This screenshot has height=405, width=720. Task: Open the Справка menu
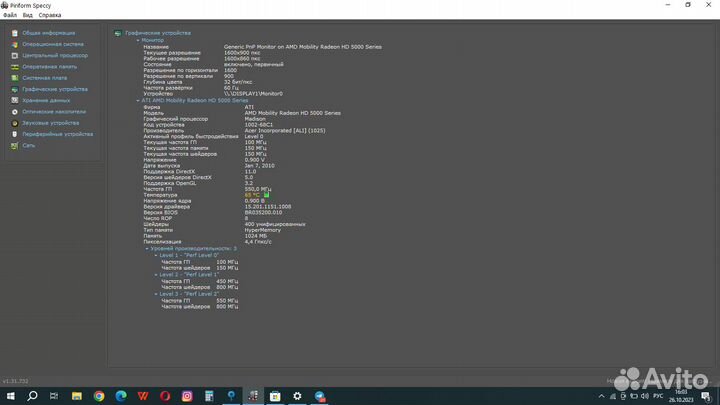pyautogui.click(x=50, y=15)
